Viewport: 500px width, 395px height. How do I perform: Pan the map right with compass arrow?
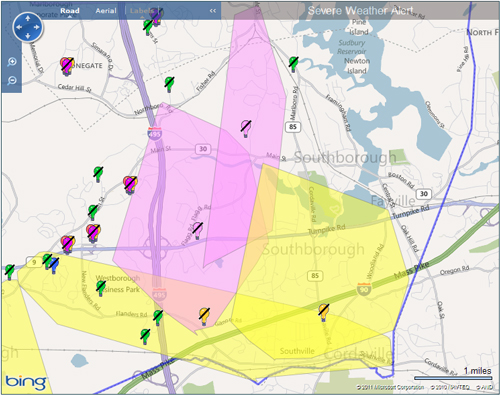click(x=36, y=27)
